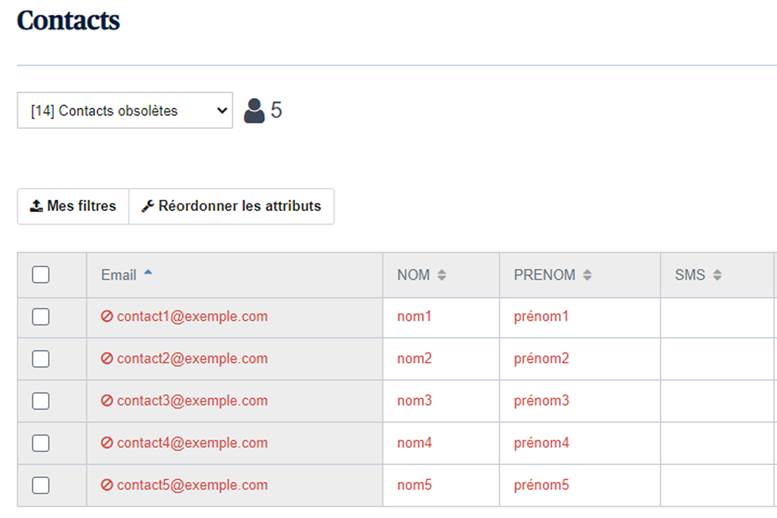Click the nom3 name cell
Viewport: 777px width, 518px height.
click(x=415, y=401)
